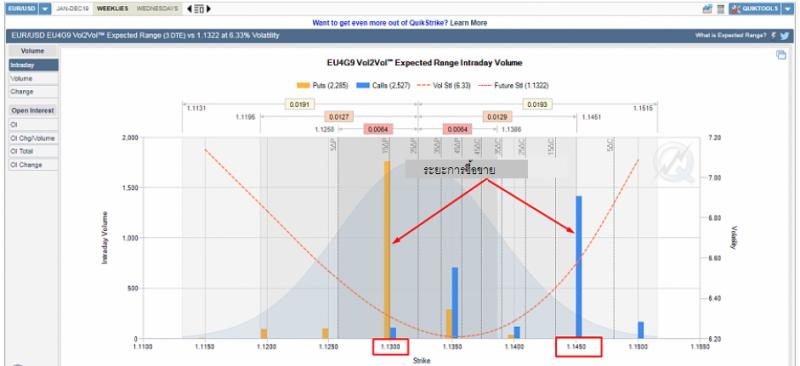Screen dimensions: 800x366
Task: Expand the QuikTools dropdown arrow
Action: 787,9
